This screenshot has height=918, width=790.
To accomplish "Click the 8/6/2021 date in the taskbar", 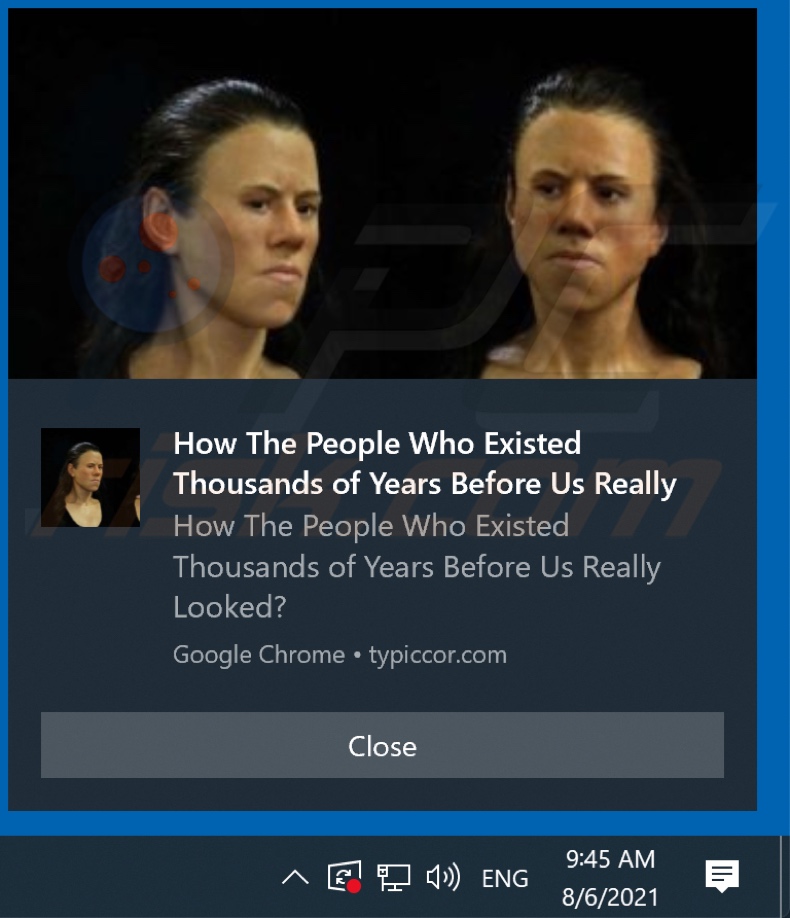I will (x=610, y=897).
